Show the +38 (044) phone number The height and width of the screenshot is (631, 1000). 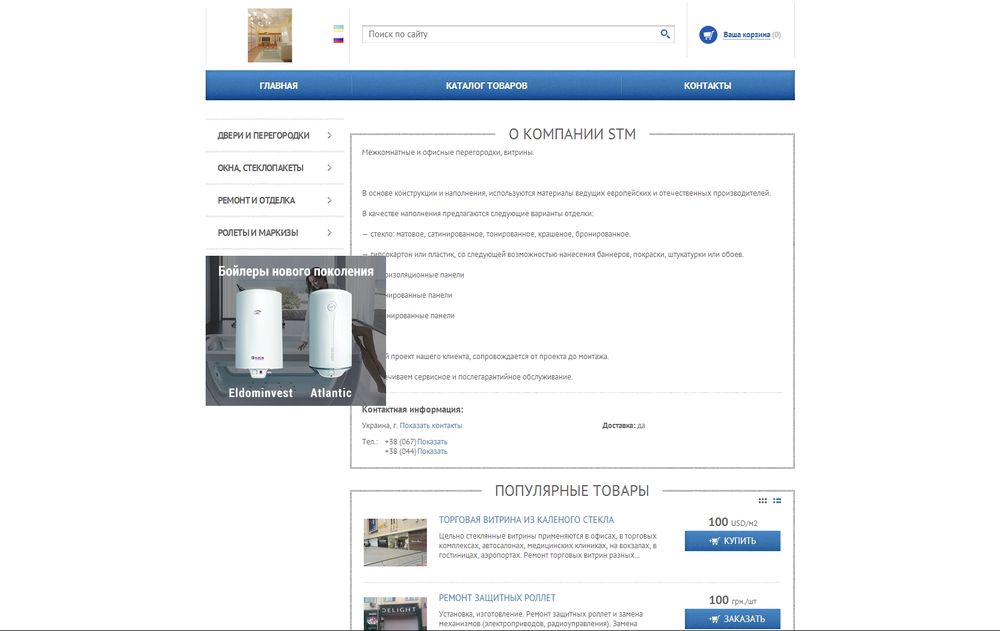click(x=432, y=451)
